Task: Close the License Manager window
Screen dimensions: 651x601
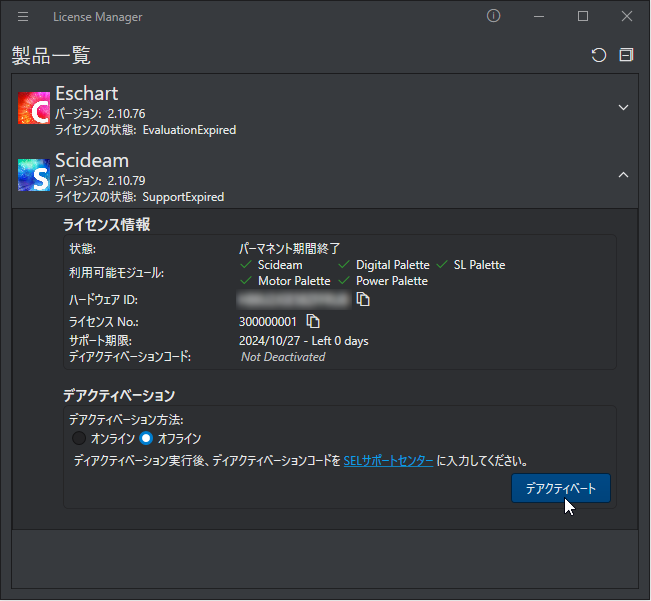Action: click(x=627, y=17)
